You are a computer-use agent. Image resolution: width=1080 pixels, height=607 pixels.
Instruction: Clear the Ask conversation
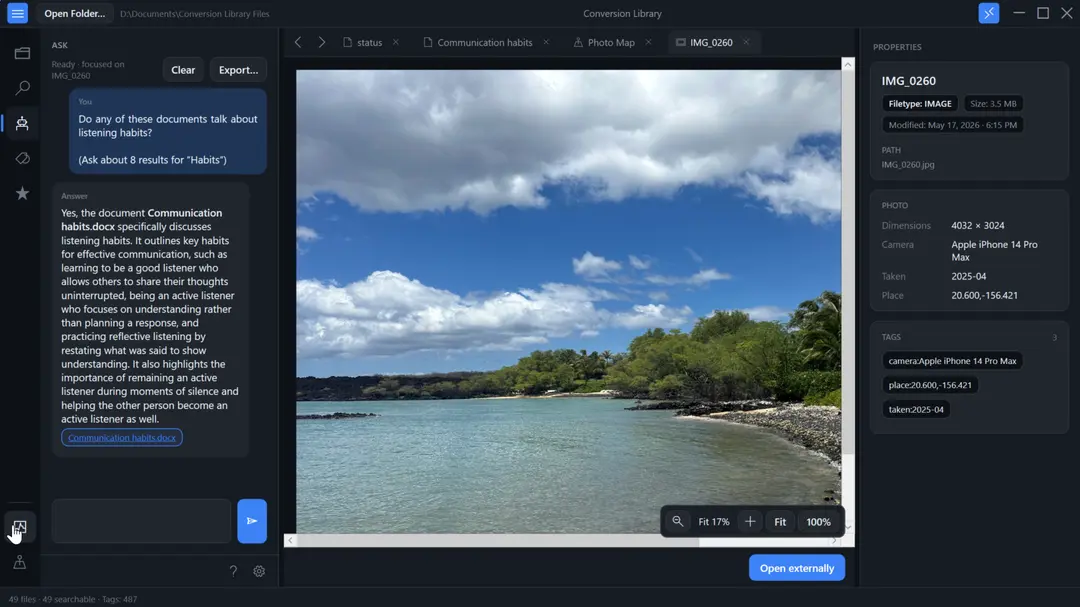click(x=183, y=70)
